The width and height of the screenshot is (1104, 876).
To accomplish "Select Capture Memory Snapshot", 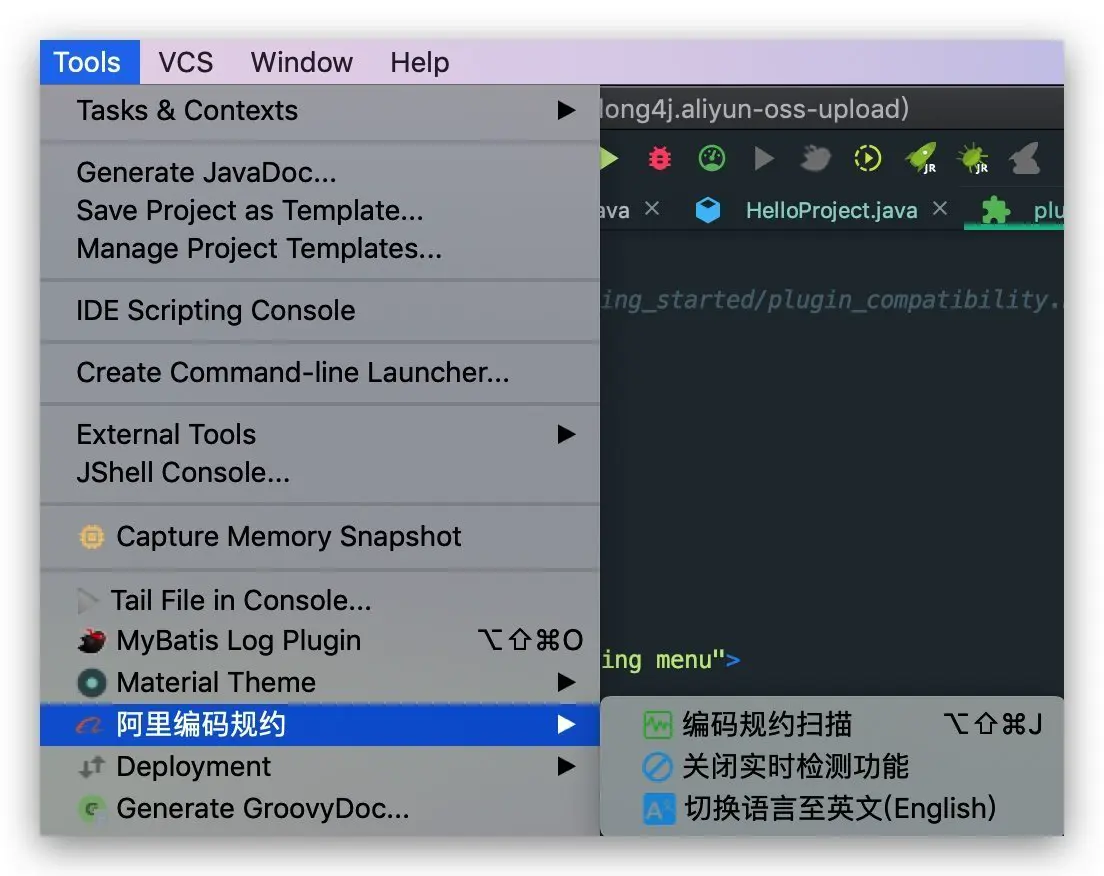I will click(288, 536).
